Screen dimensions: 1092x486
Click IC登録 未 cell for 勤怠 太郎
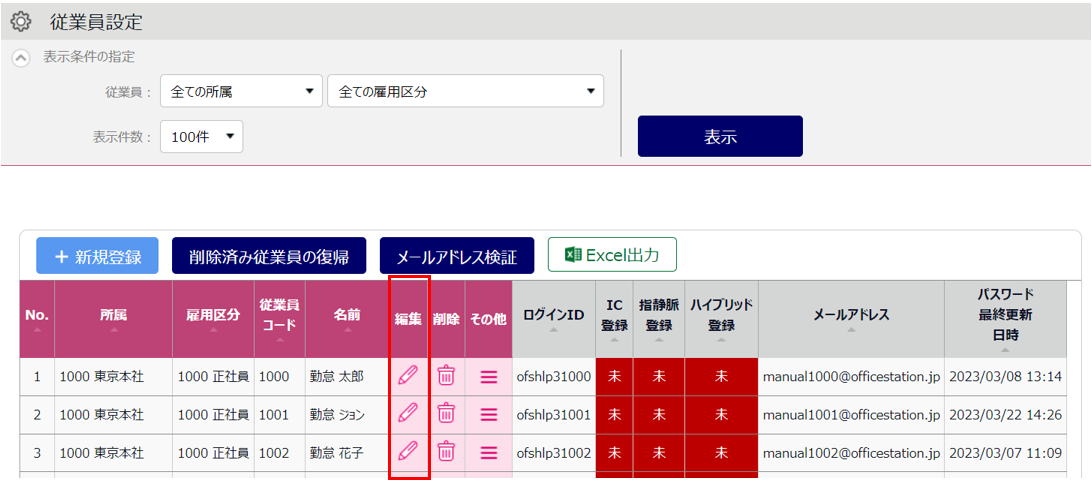pyautogui.click(x=614, y=377)
